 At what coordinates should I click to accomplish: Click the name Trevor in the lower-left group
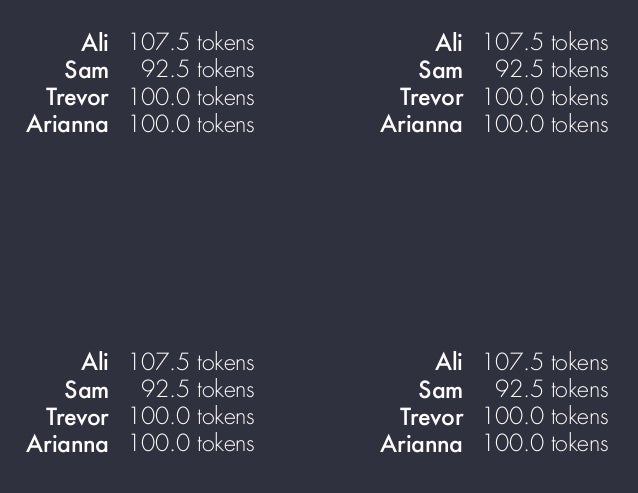[77, 417]
